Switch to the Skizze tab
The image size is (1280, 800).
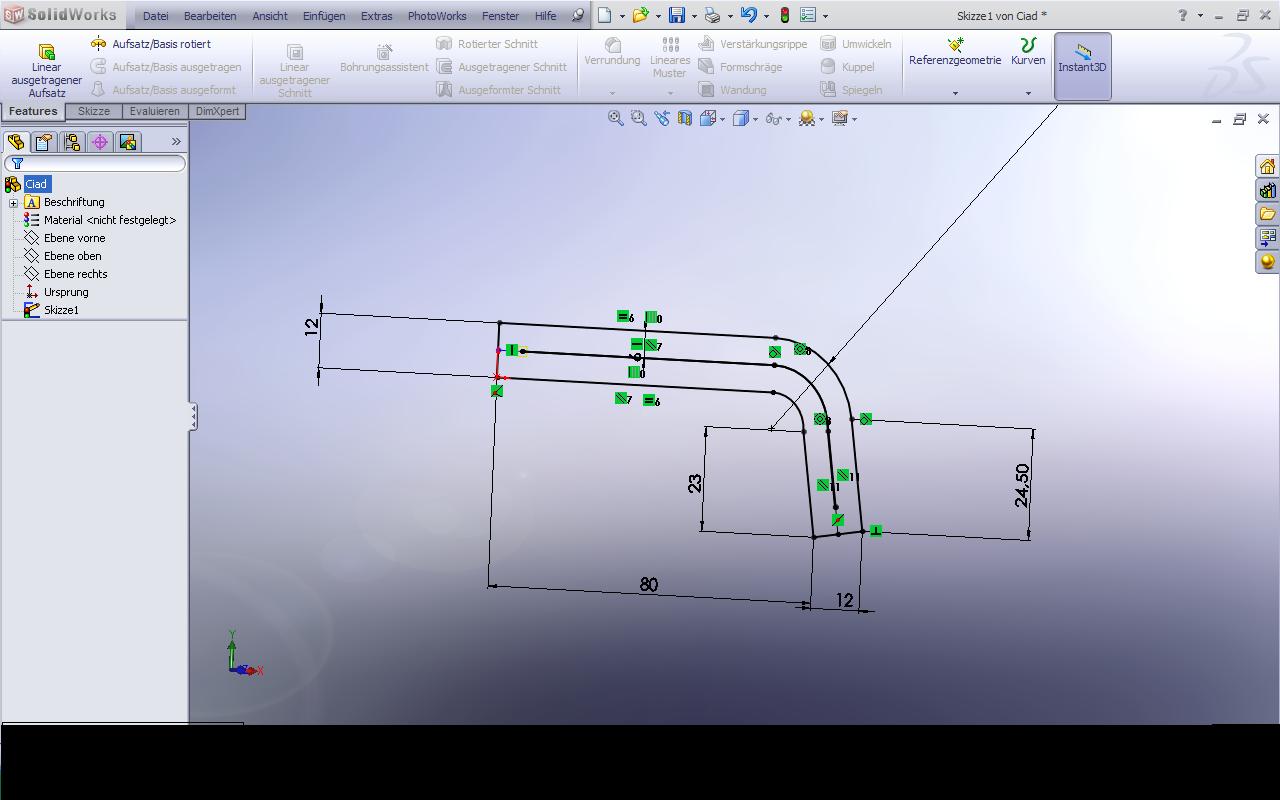click(94, 111)
